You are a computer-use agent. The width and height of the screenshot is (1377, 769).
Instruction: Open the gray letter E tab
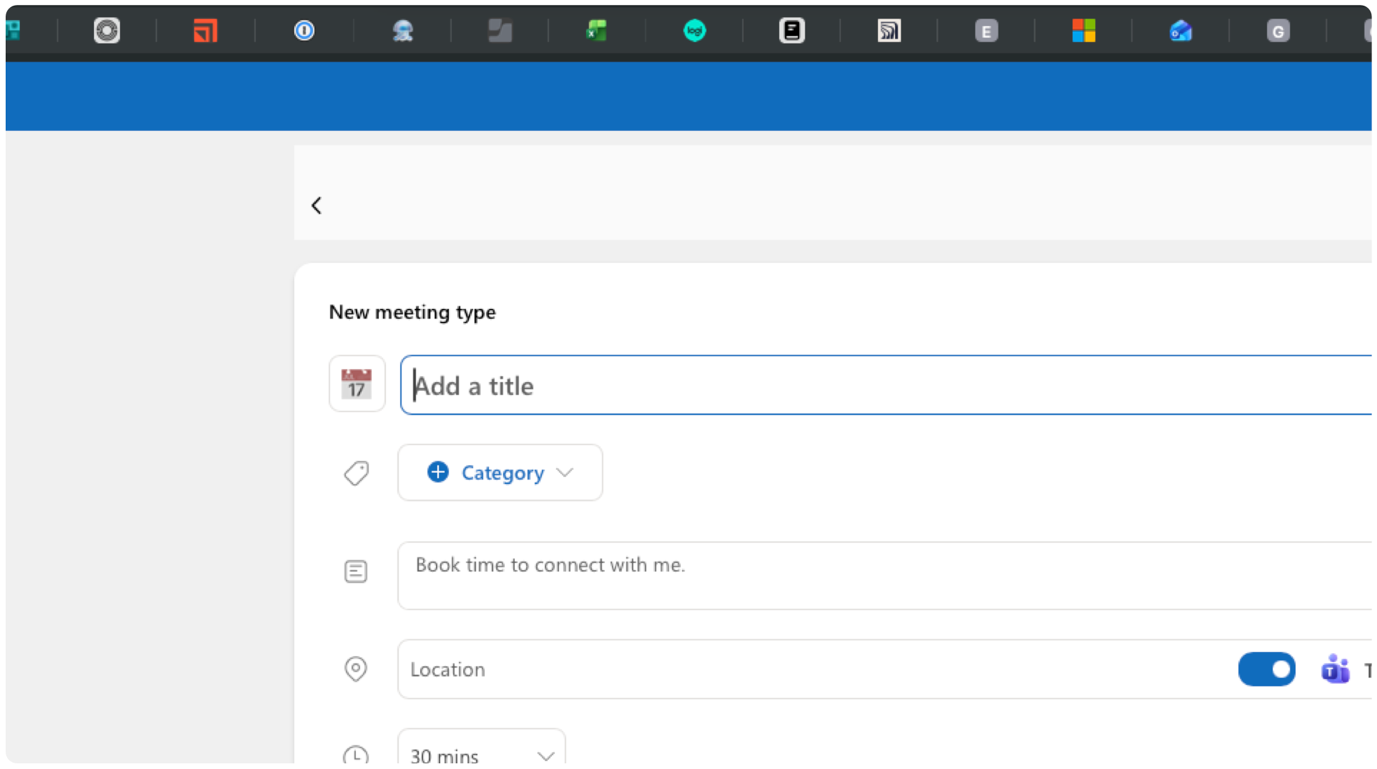987,31
